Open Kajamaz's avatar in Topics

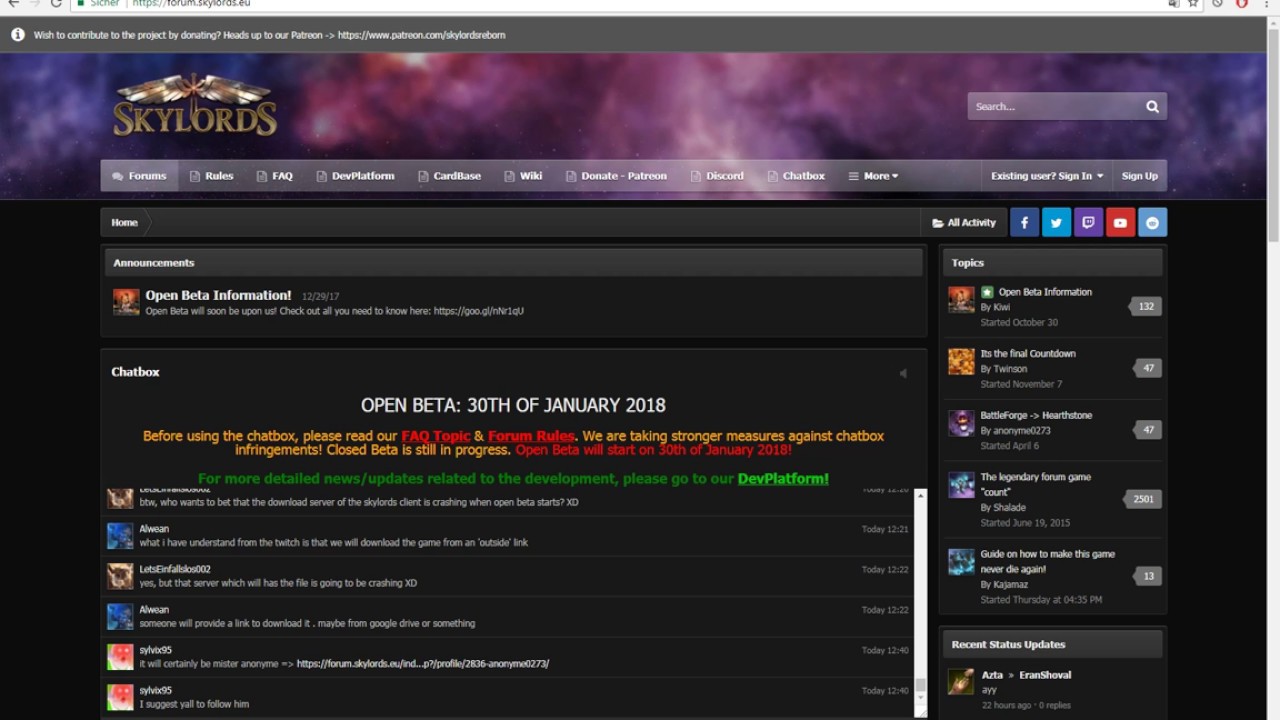tap(961, 562)
